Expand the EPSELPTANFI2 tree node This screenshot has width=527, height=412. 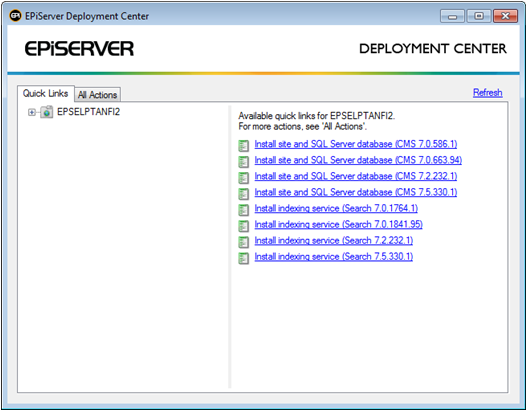coord(32,112)
